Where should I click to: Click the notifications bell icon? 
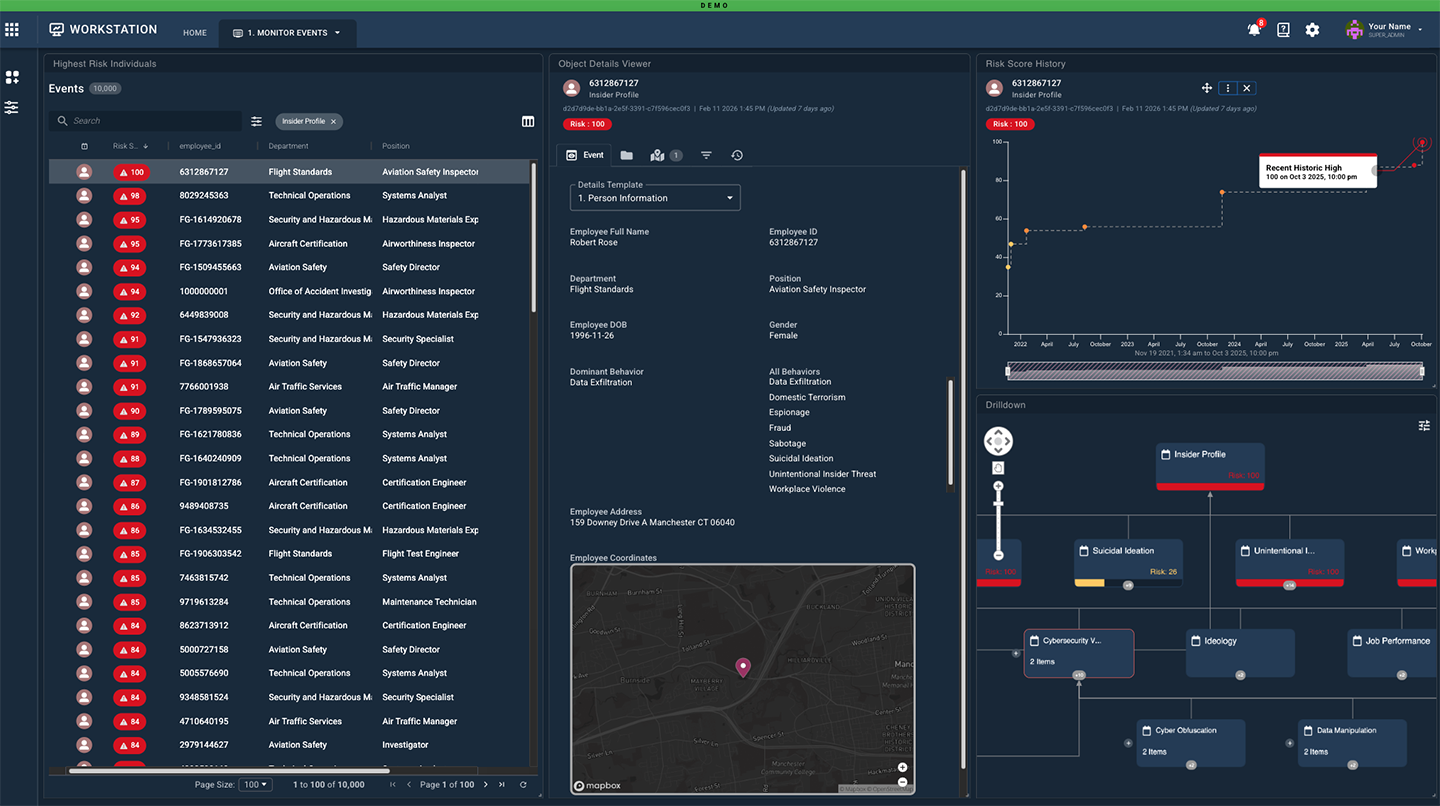tap(1254, 29)
